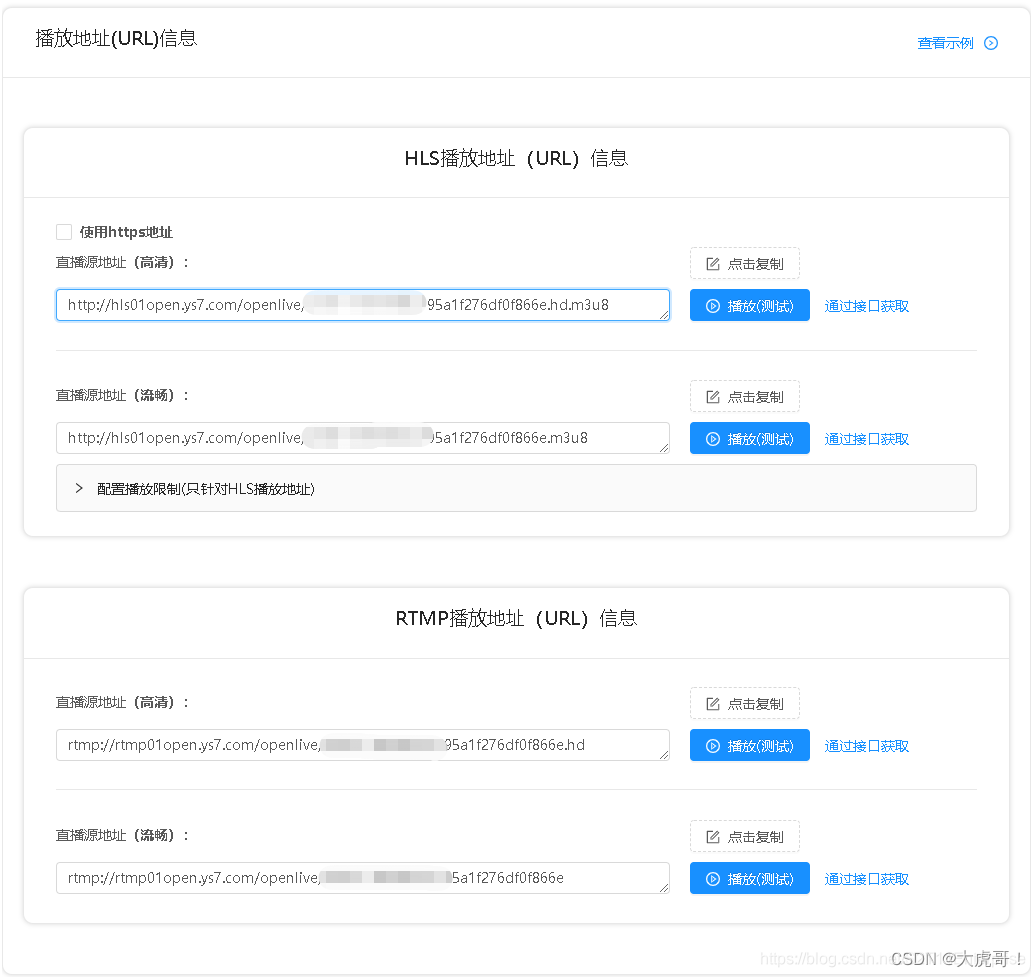Viewport: 1035px width, 977px height.
Task: Click the circled play icon beside 查看示例
Action: click(991, 43)
